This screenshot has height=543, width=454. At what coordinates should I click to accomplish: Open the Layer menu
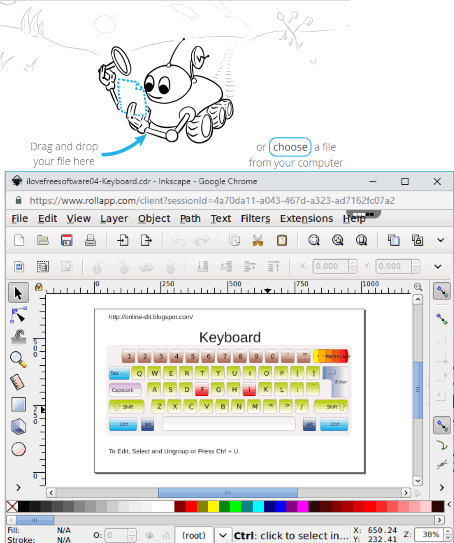(114, 219)
